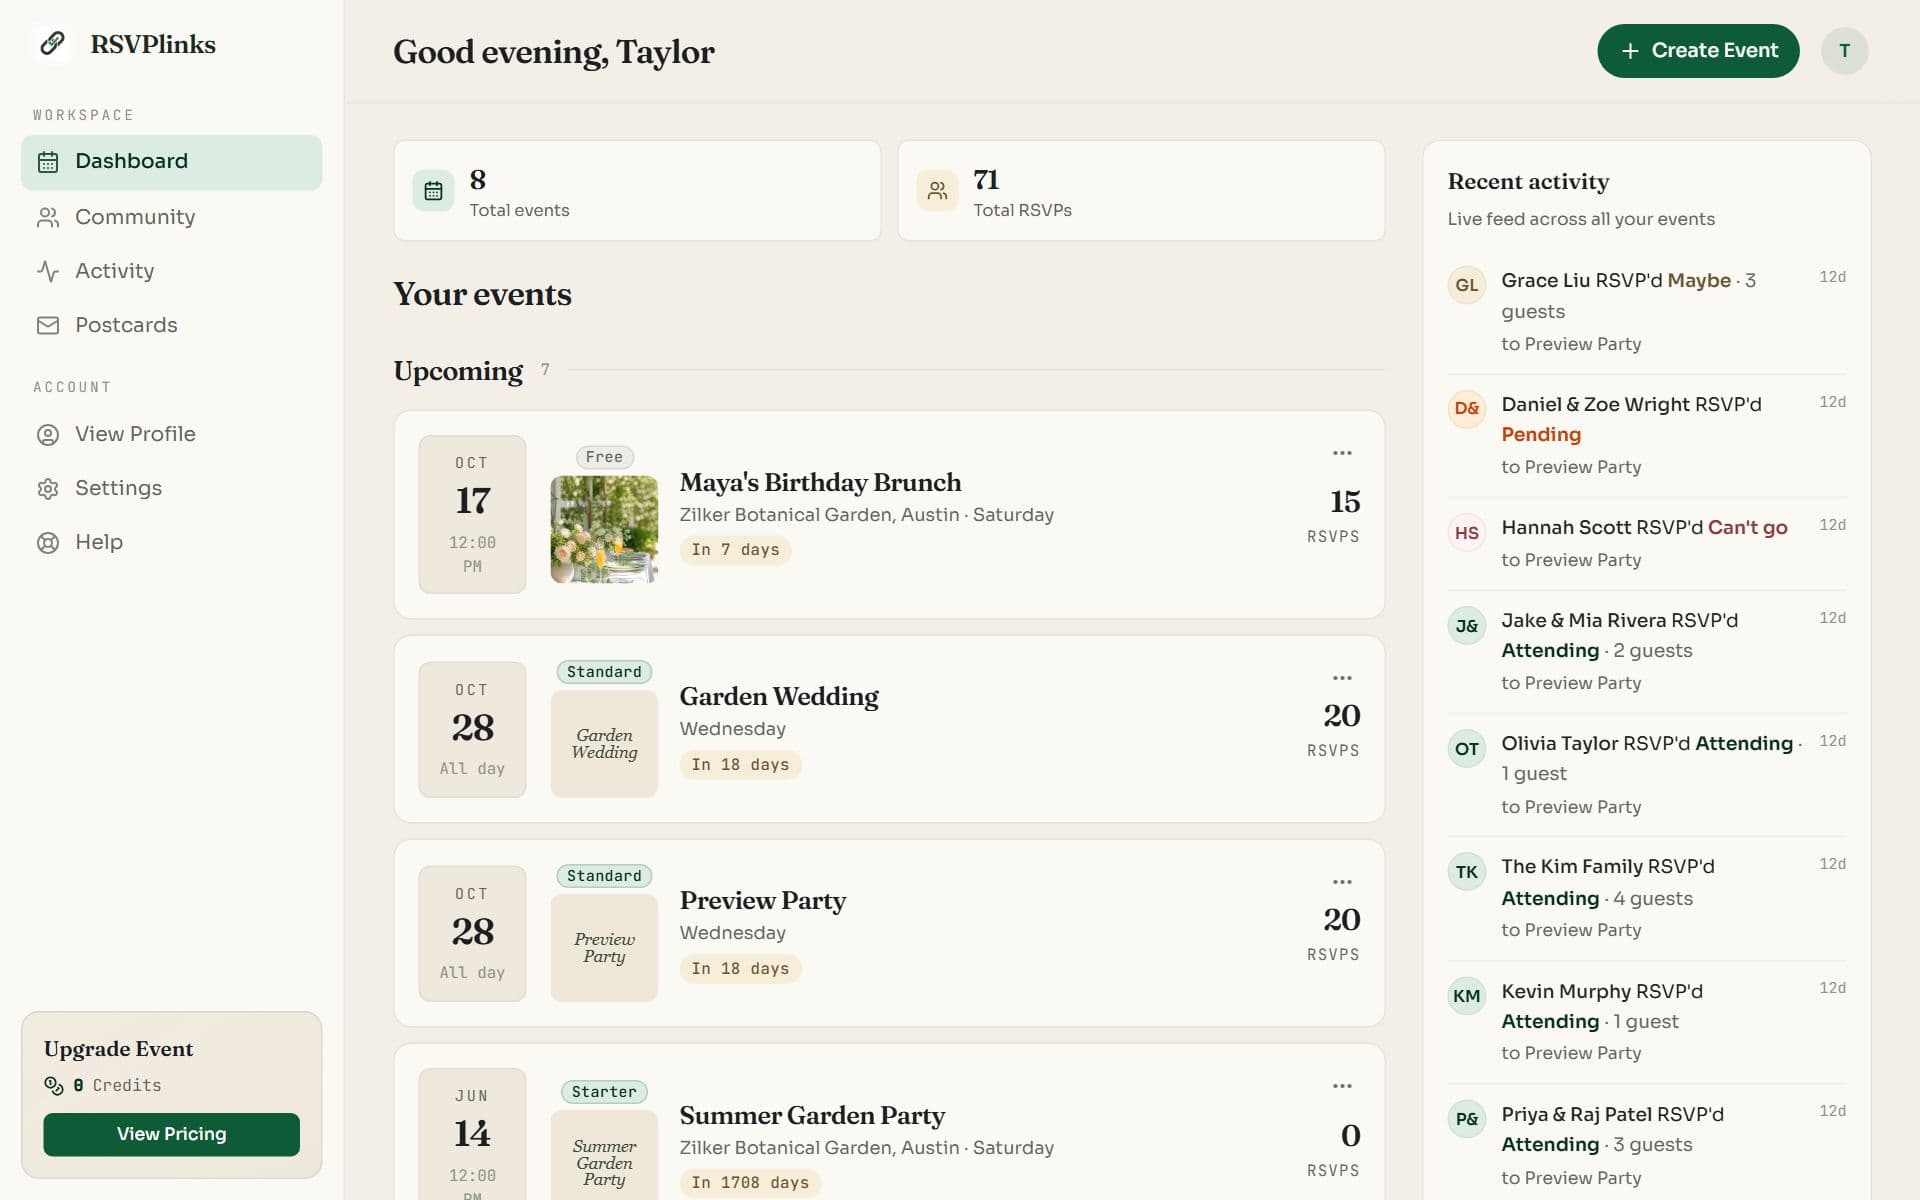Image resolution: width=1920 pixels, height=1200 pixels.
Task: Click the Preview Party placeholder thumbnail
Action: click(x=604, y=947)
